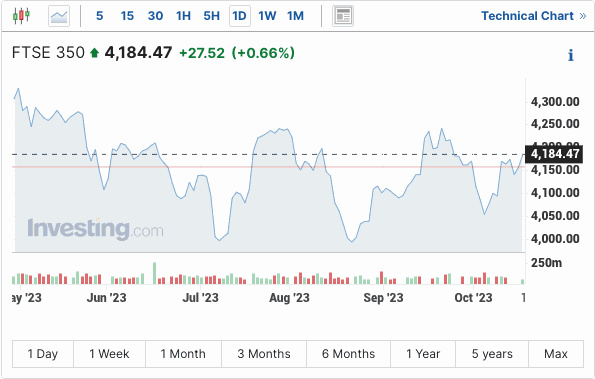This screenshot has height=379, width=595.
Task: Click the (+0.66%) percent change
Action: 263,53
